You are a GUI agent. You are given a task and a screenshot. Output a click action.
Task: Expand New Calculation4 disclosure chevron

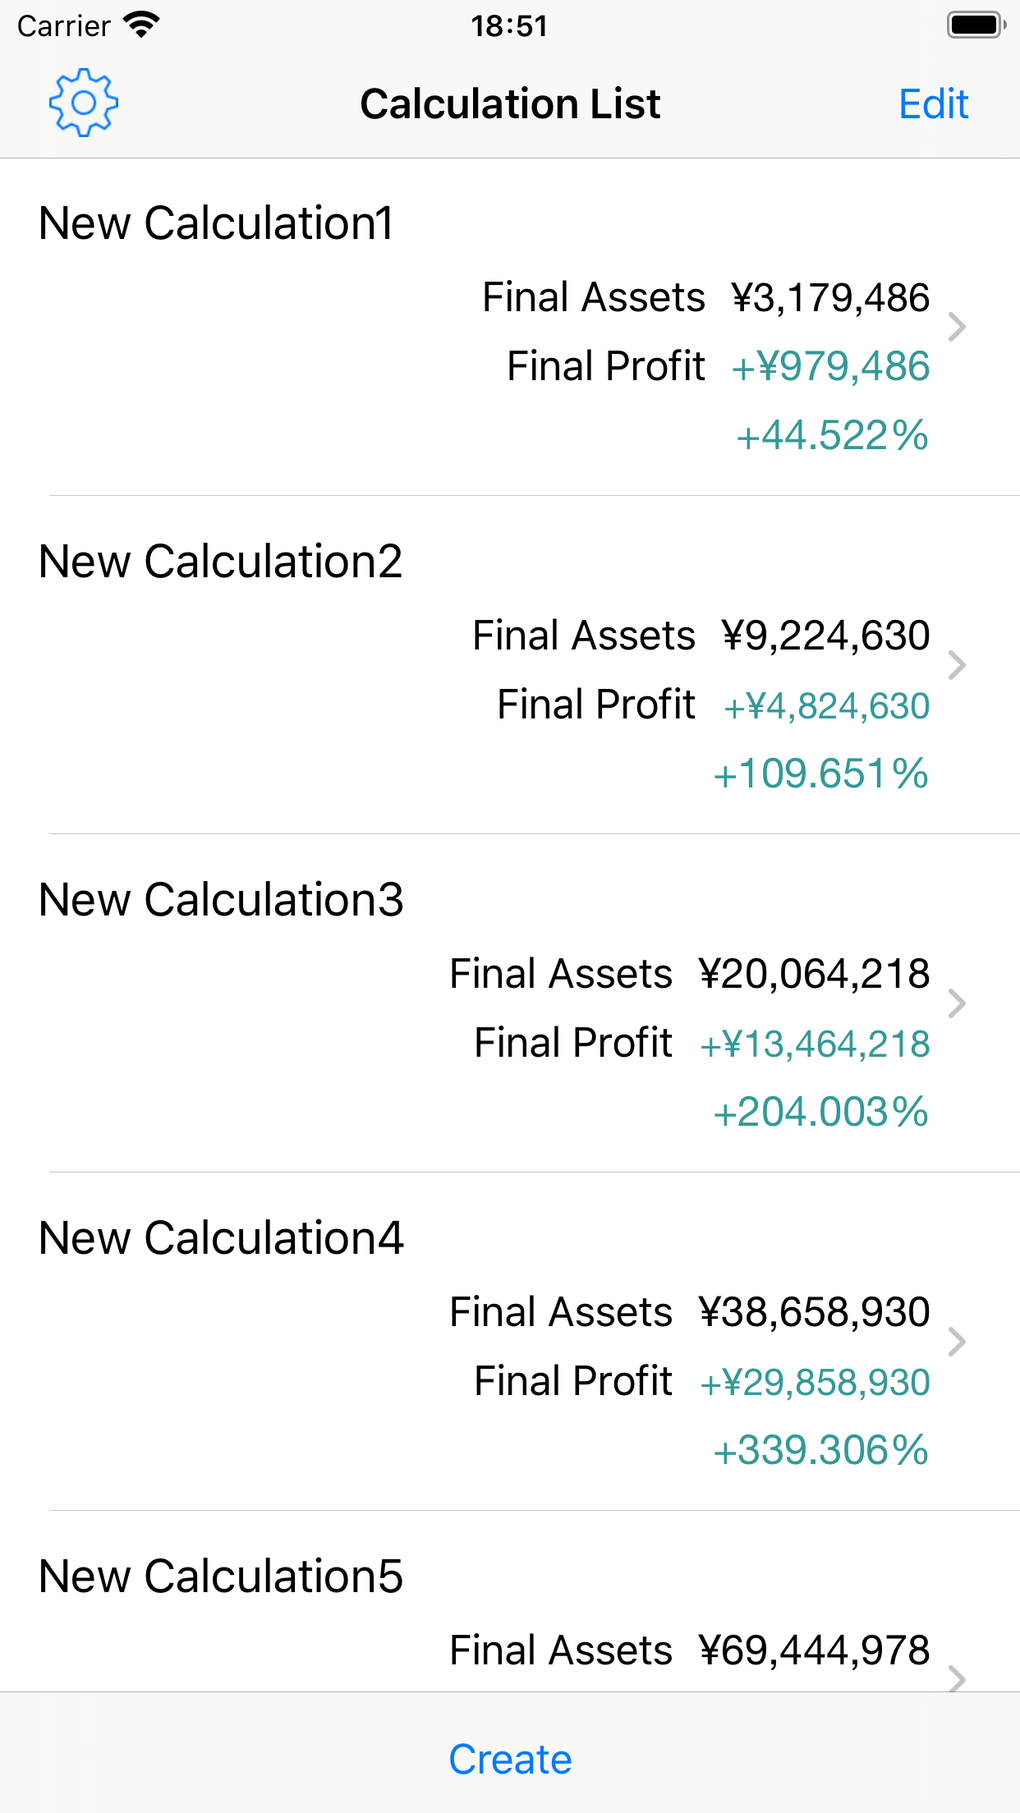click(957, 1341)
